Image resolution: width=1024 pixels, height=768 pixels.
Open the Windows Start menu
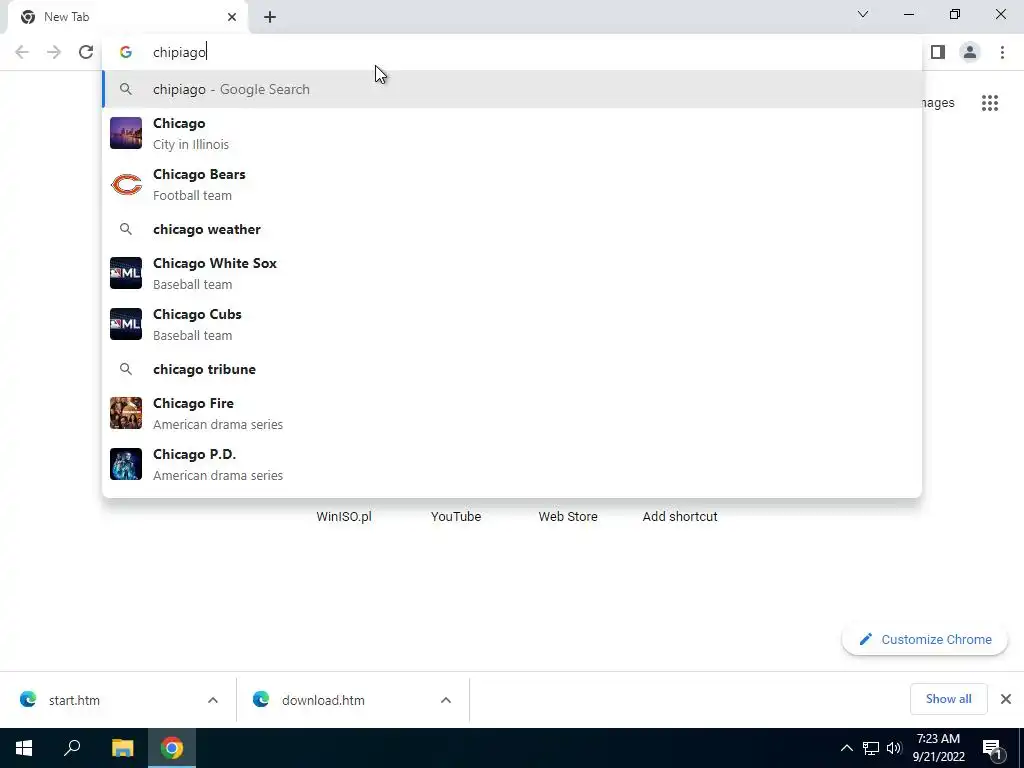click(24, 748)
